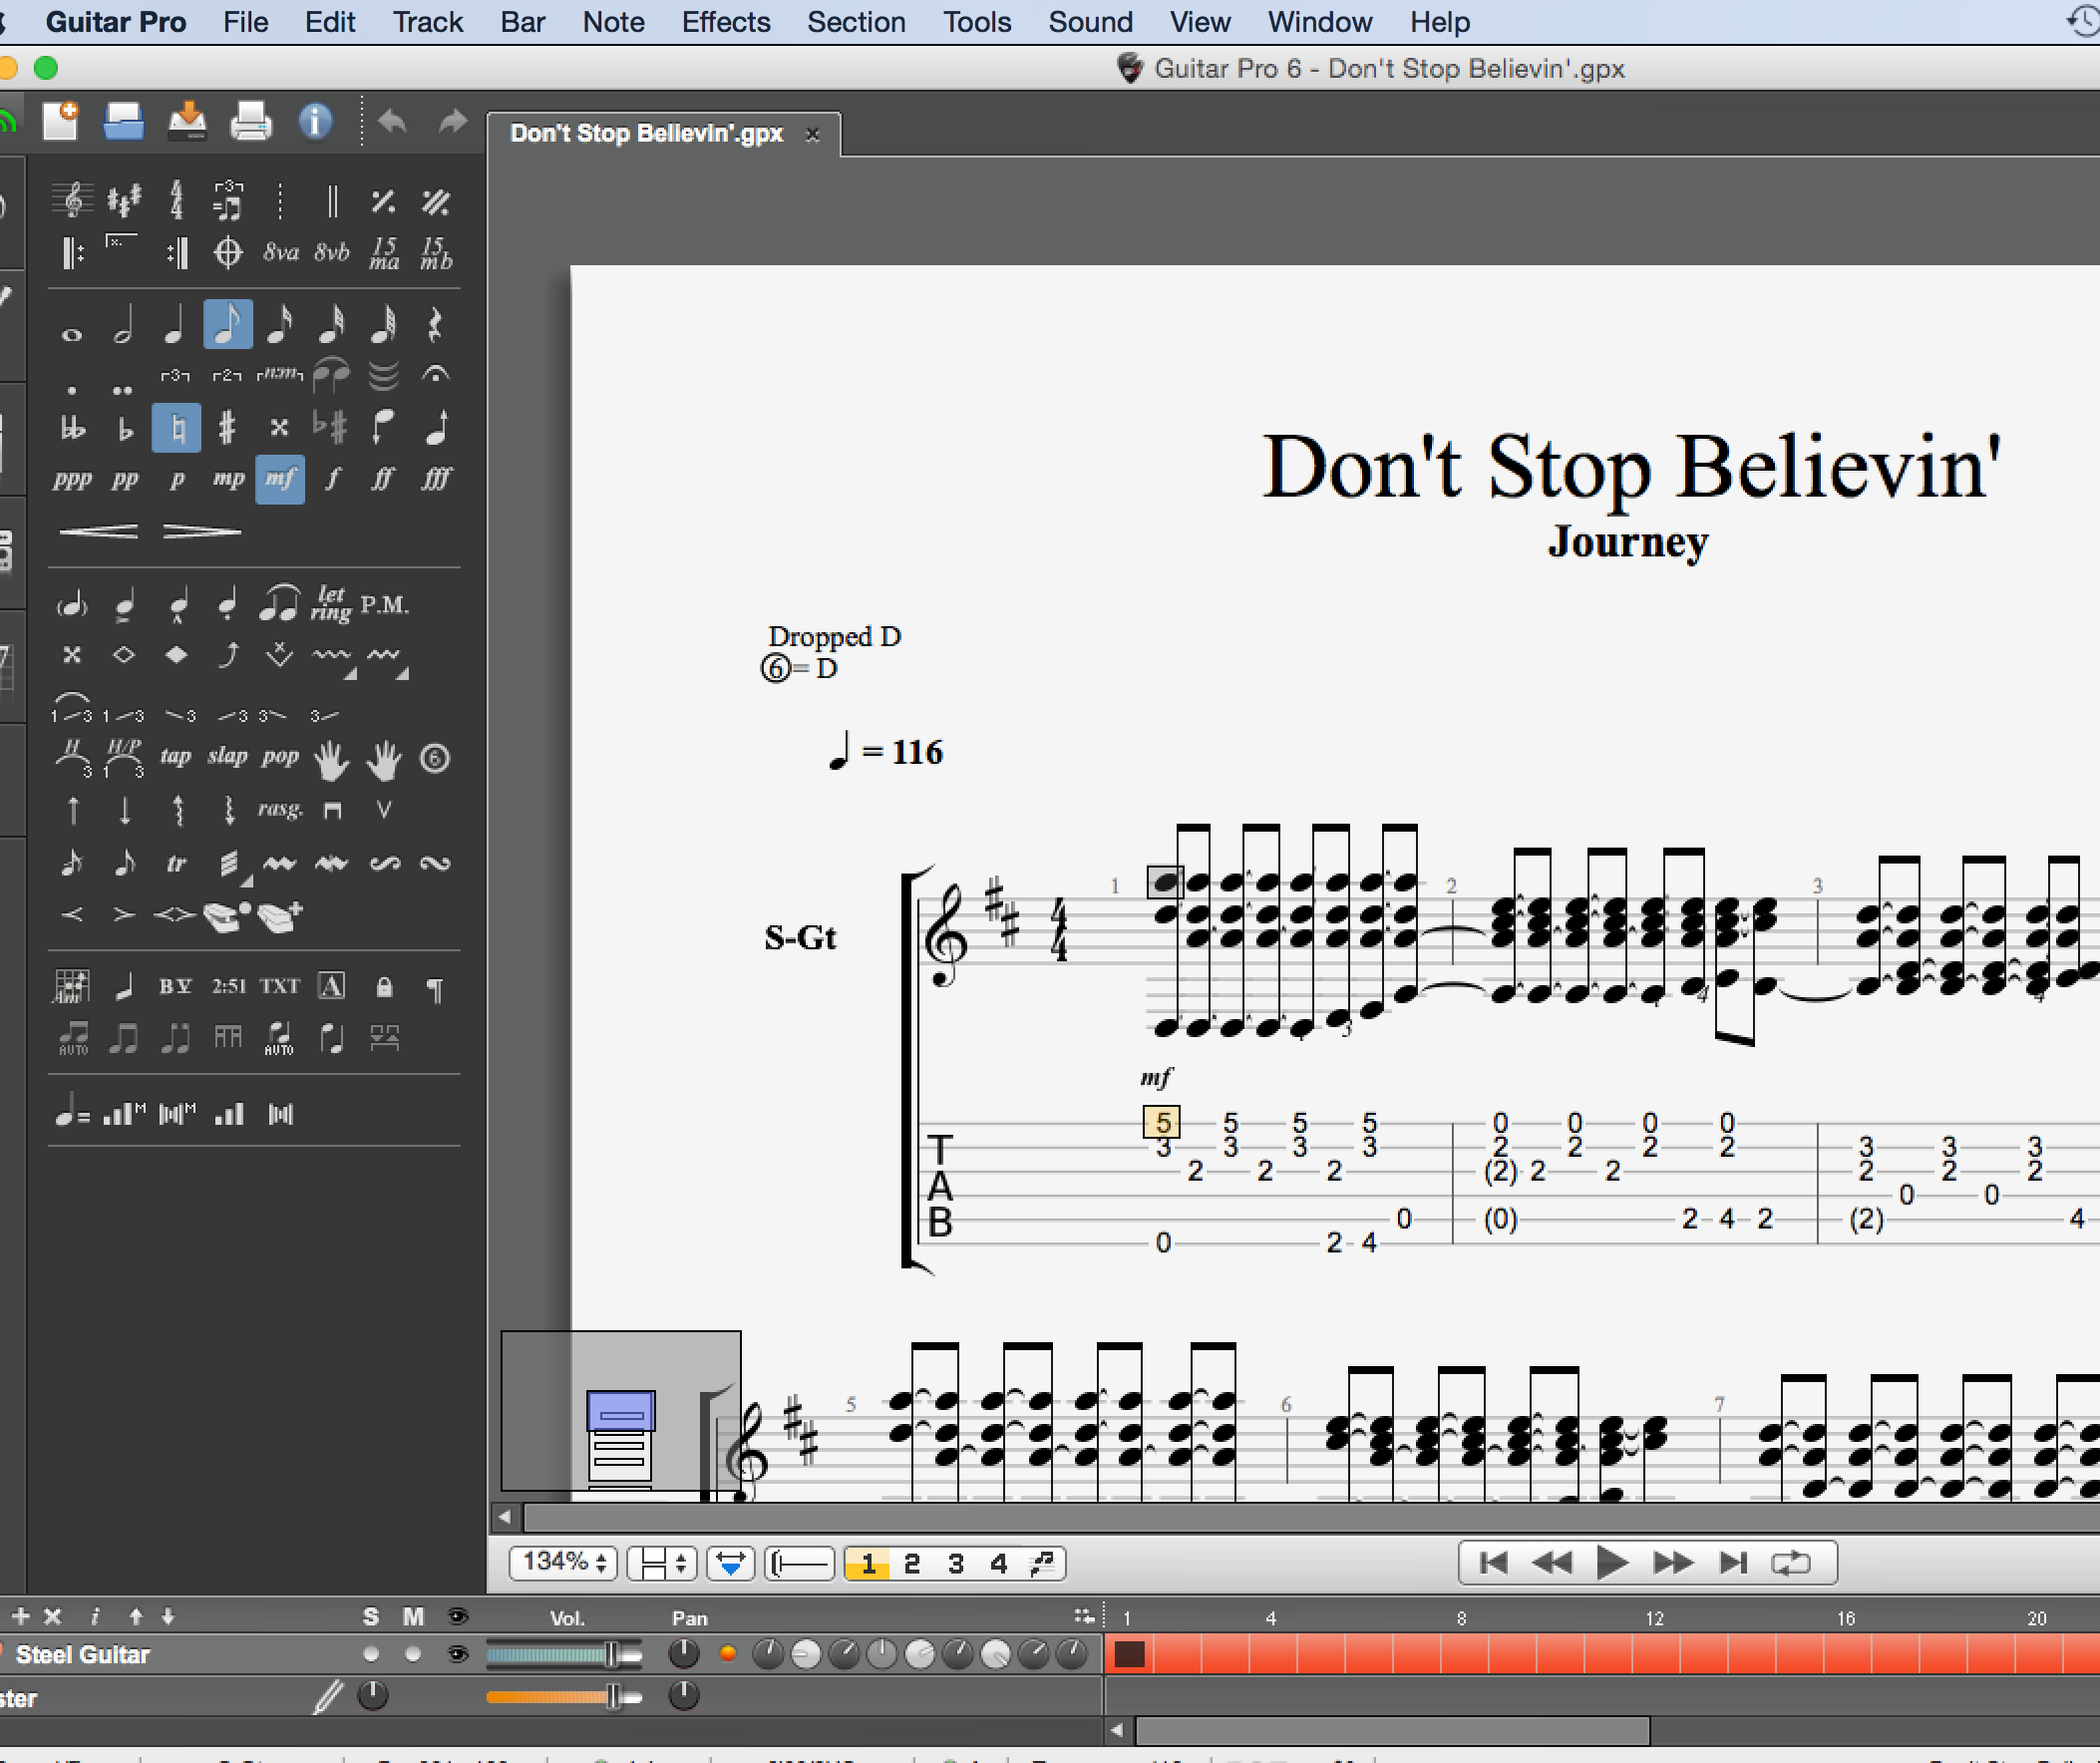Image resolution: width=2100 pixels, height=1763 pixels.
Task: Close the Don't Stop Believin'.gpx tab
Action: click(x=812, y=134)
